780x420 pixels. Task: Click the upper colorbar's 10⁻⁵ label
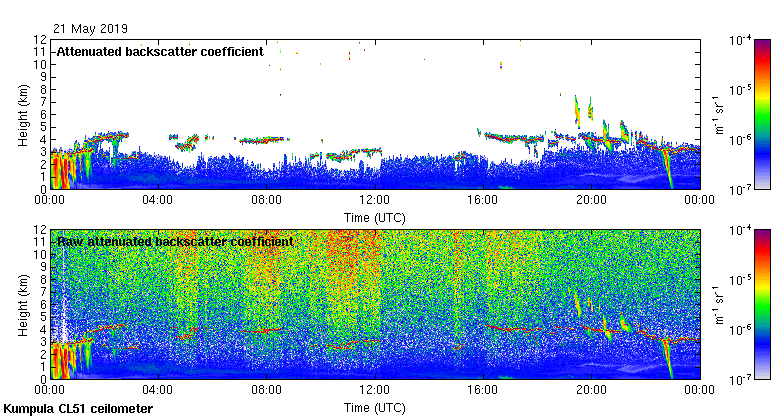tap(740, 90)
